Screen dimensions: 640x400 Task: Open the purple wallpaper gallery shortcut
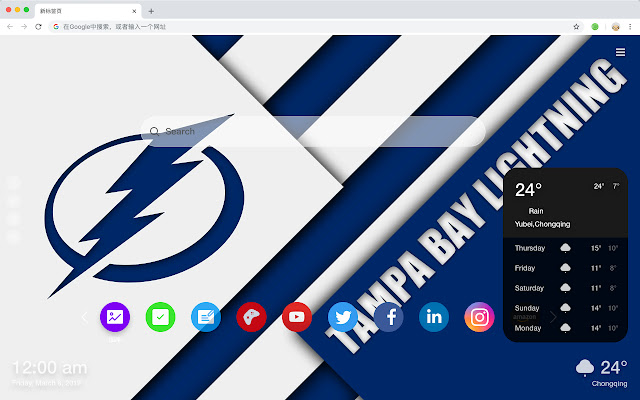pos(115,317)
